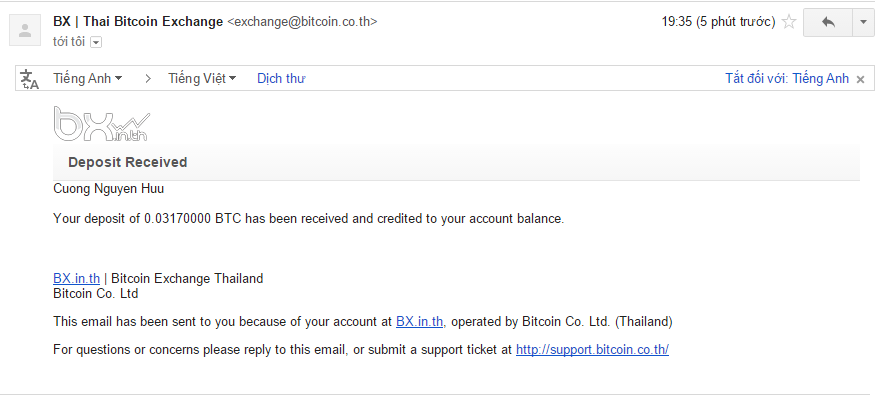The image size is (877, 406).
Task: Click the Dịch thư translate link
Action: 281,78
